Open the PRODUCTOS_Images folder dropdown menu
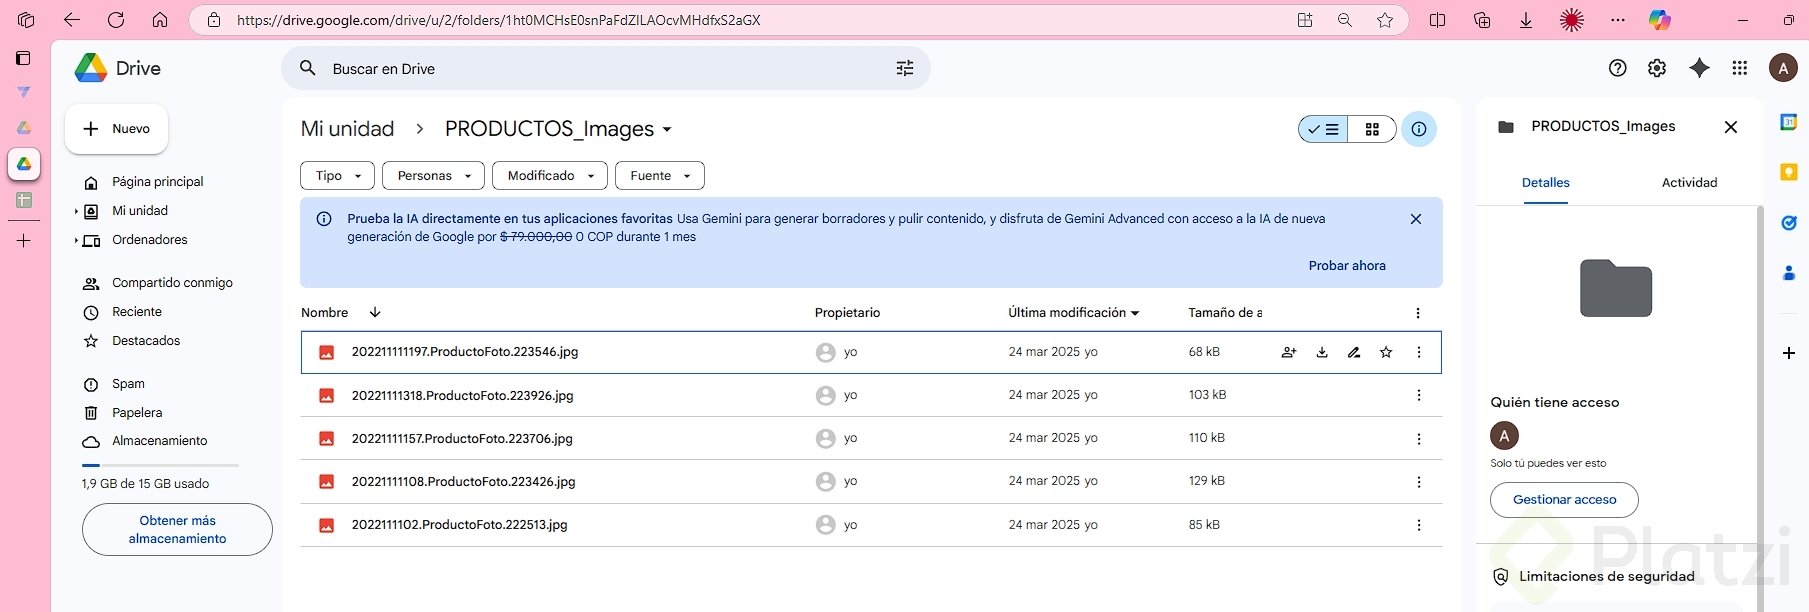Viewport: 1809px width, 612px height. click(x=667, y=130)
